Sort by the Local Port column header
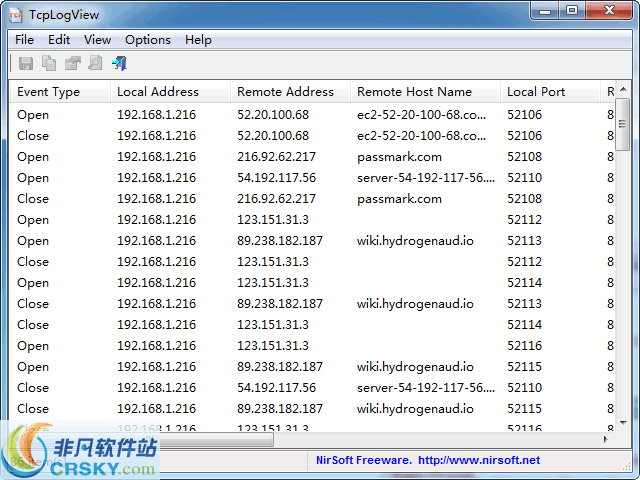This screenshot has width=640, height=480. [x=551, y=91]
